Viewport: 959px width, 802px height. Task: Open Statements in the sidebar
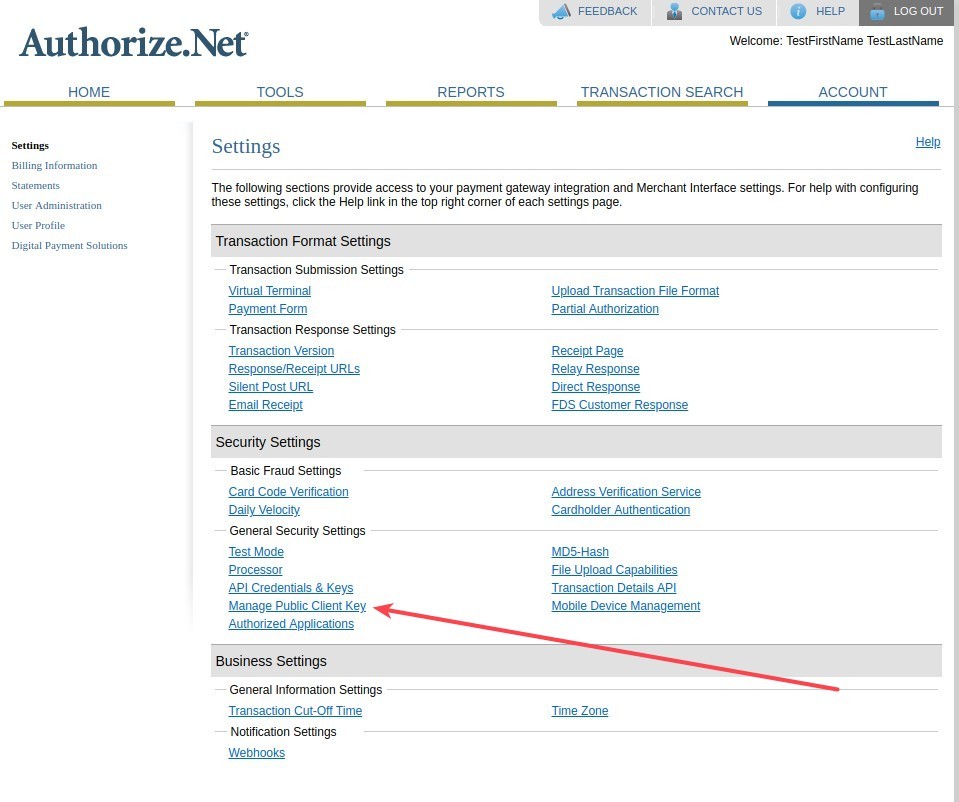click(x=35, y=185)
